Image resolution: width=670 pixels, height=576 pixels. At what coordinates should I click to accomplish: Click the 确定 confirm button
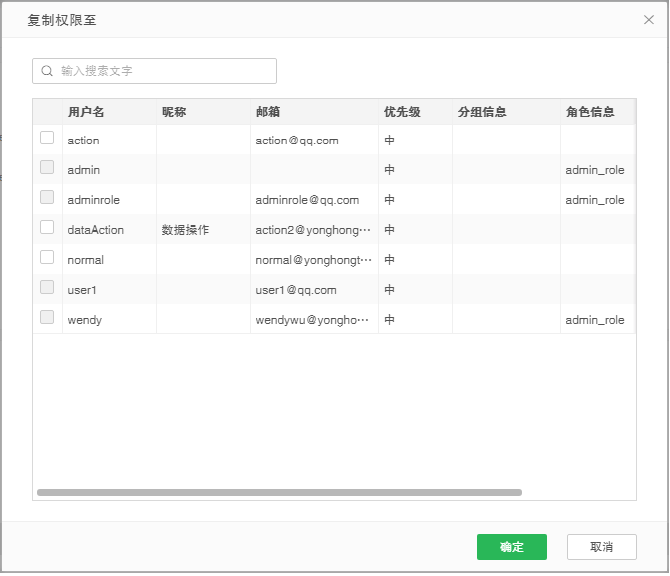click(512, 547)
